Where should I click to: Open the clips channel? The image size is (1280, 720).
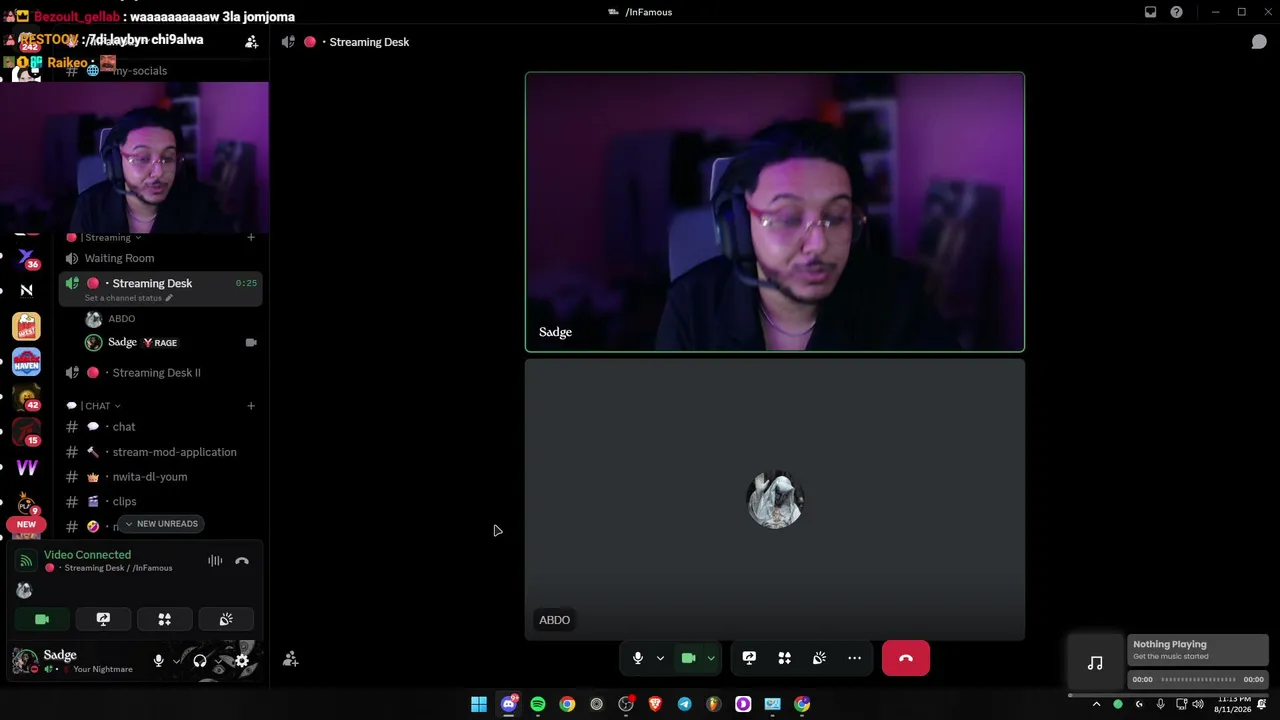click(161, 502)
